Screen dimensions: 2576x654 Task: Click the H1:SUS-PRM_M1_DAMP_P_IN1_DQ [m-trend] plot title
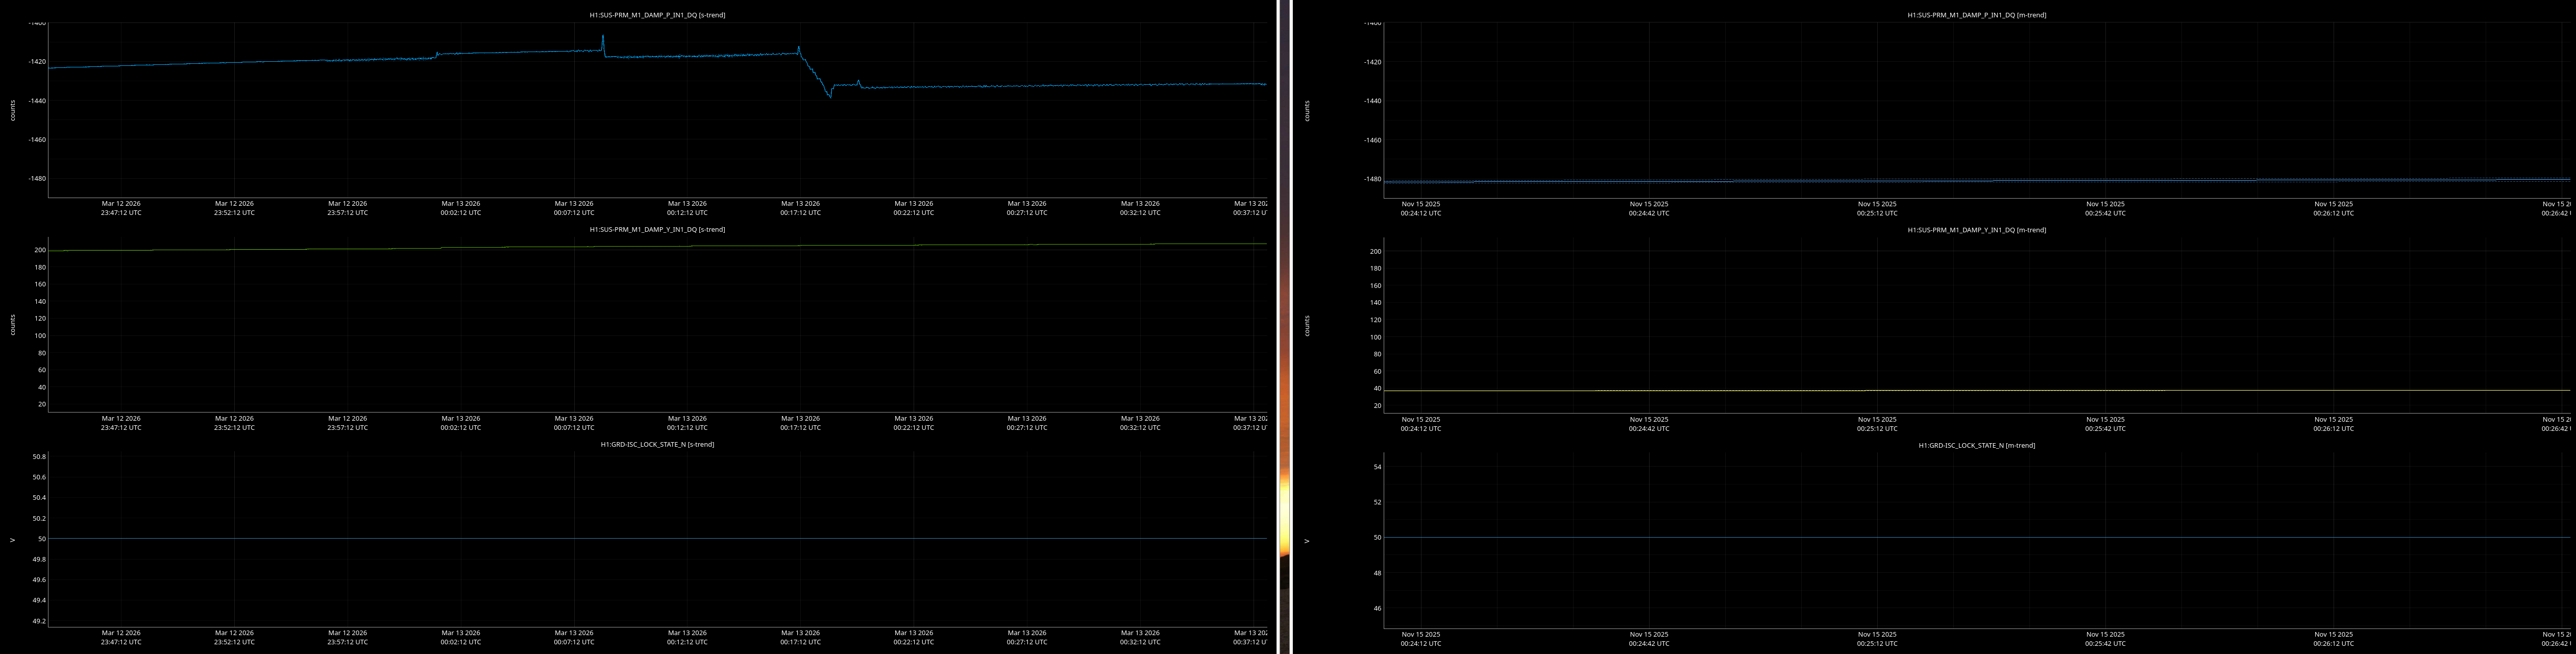(1976, 15)
